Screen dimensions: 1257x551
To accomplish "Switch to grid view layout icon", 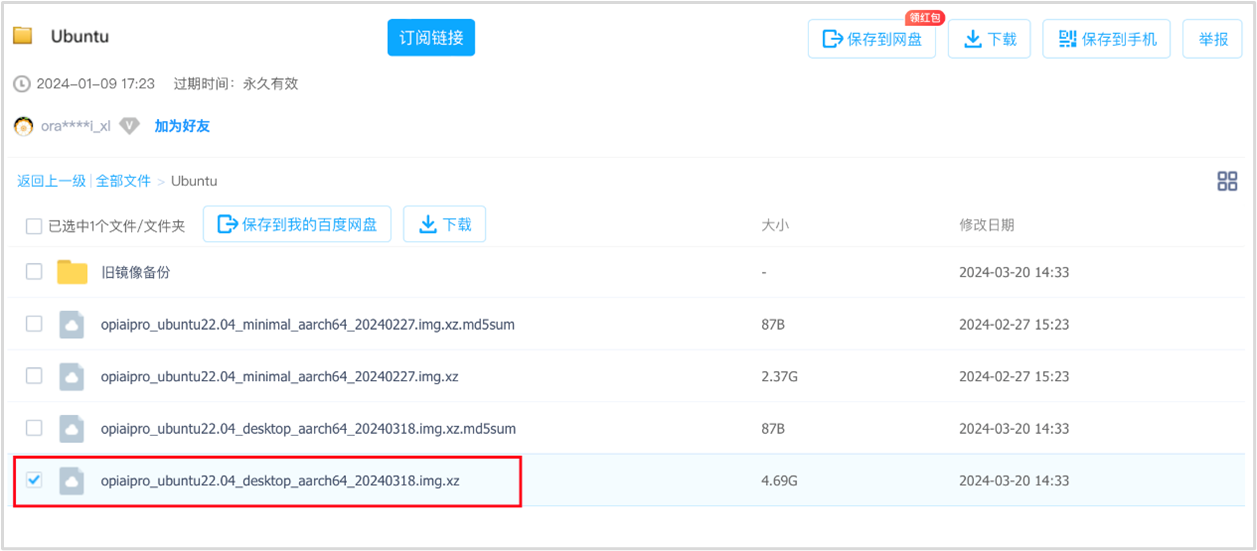I will (1227, 181).
